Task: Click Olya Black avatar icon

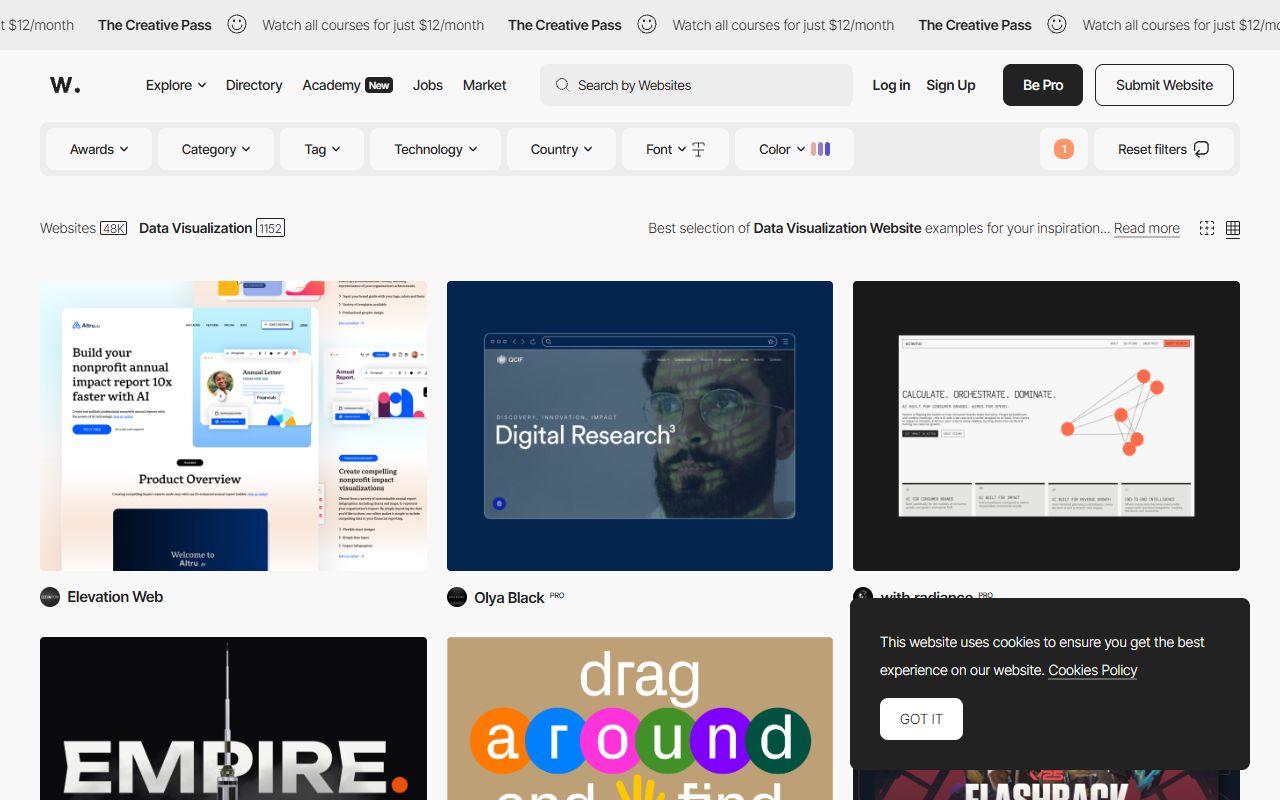Action: point(457,597)
